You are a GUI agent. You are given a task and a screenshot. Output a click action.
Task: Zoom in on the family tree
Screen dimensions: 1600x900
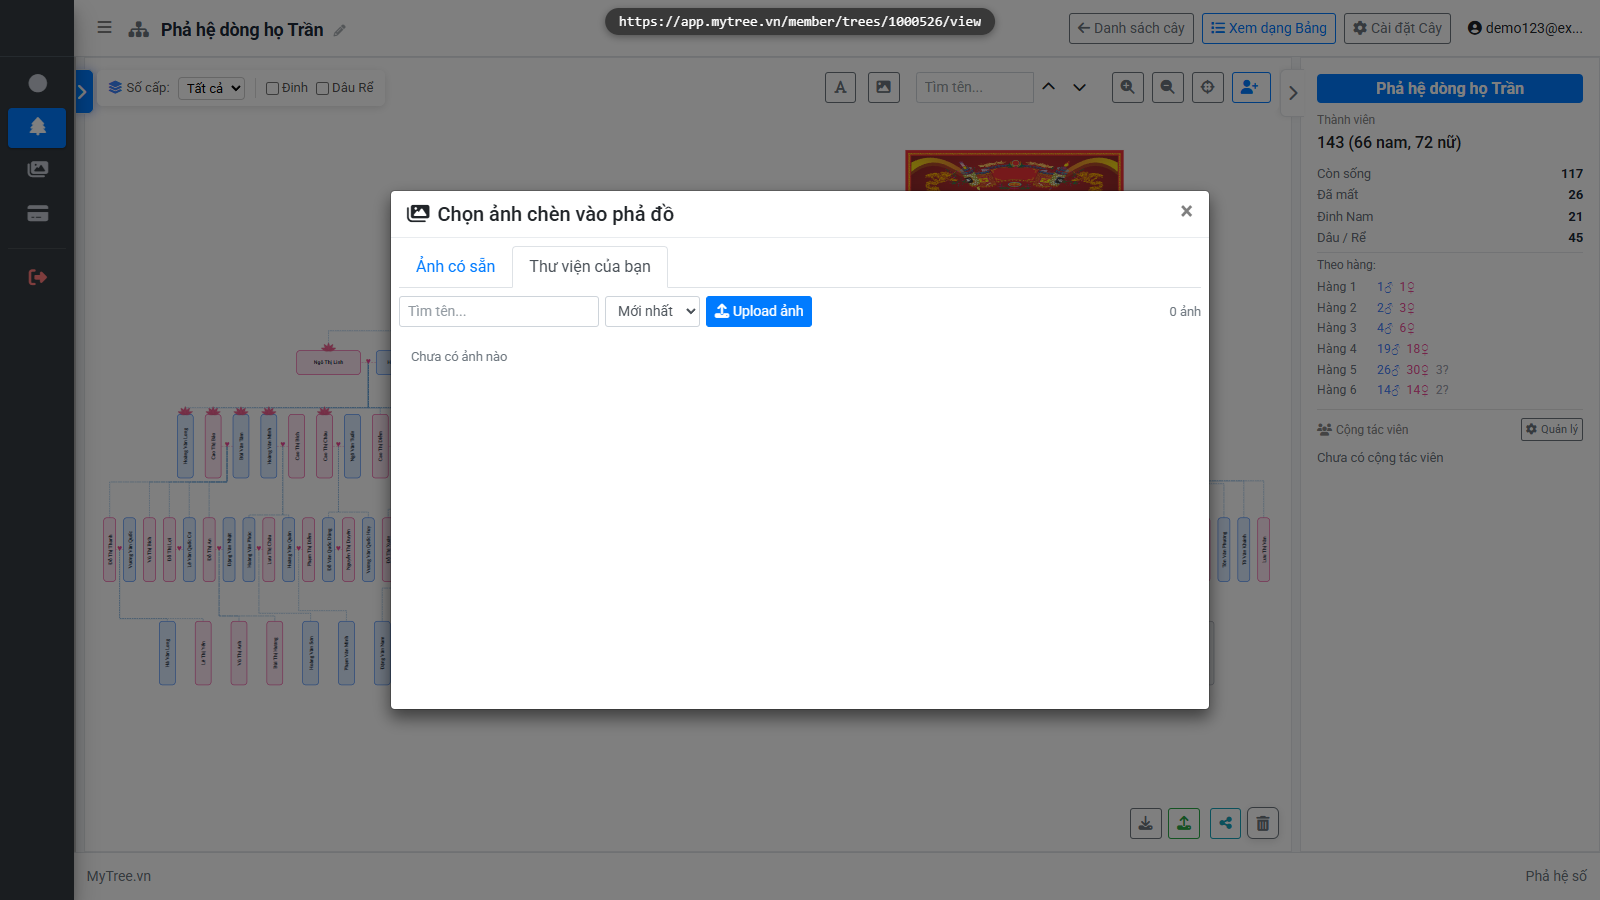tap(1127, 87)
